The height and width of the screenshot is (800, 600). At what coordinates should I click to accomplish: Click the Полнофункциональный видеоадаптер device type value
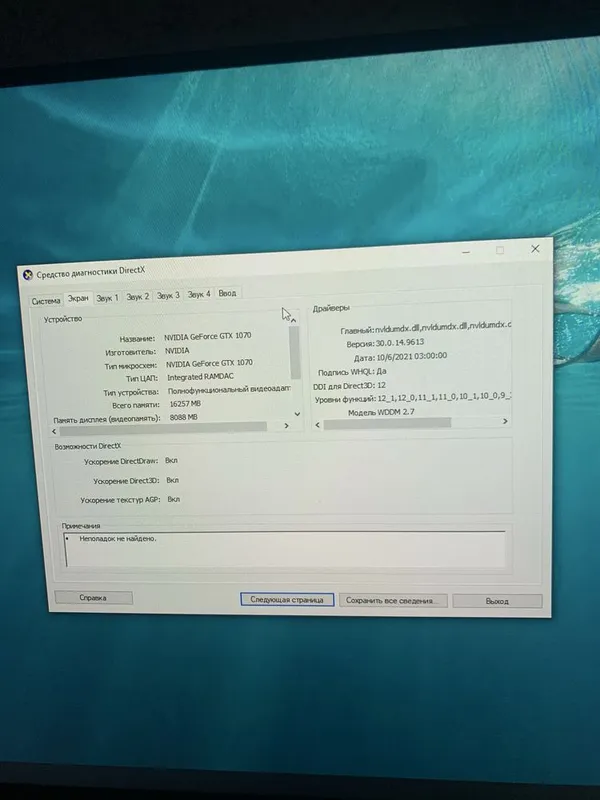pos(229,390)
